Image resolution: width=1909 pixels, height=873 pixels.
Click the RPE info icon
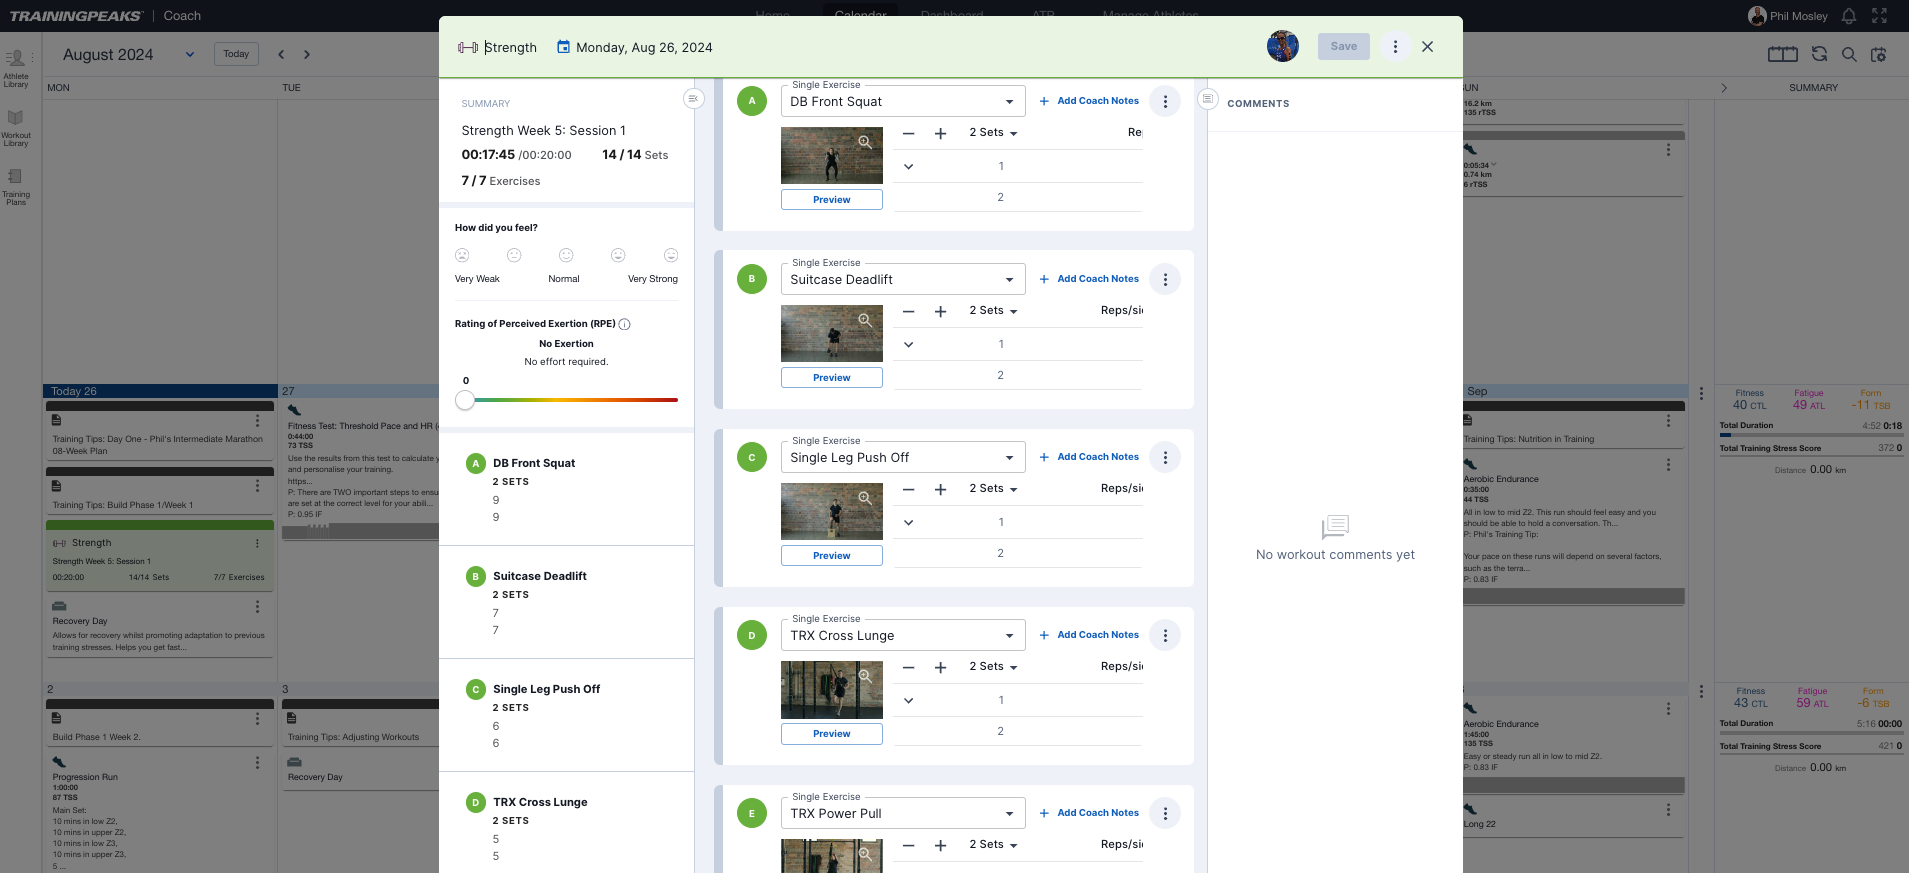tap(625, 324)
